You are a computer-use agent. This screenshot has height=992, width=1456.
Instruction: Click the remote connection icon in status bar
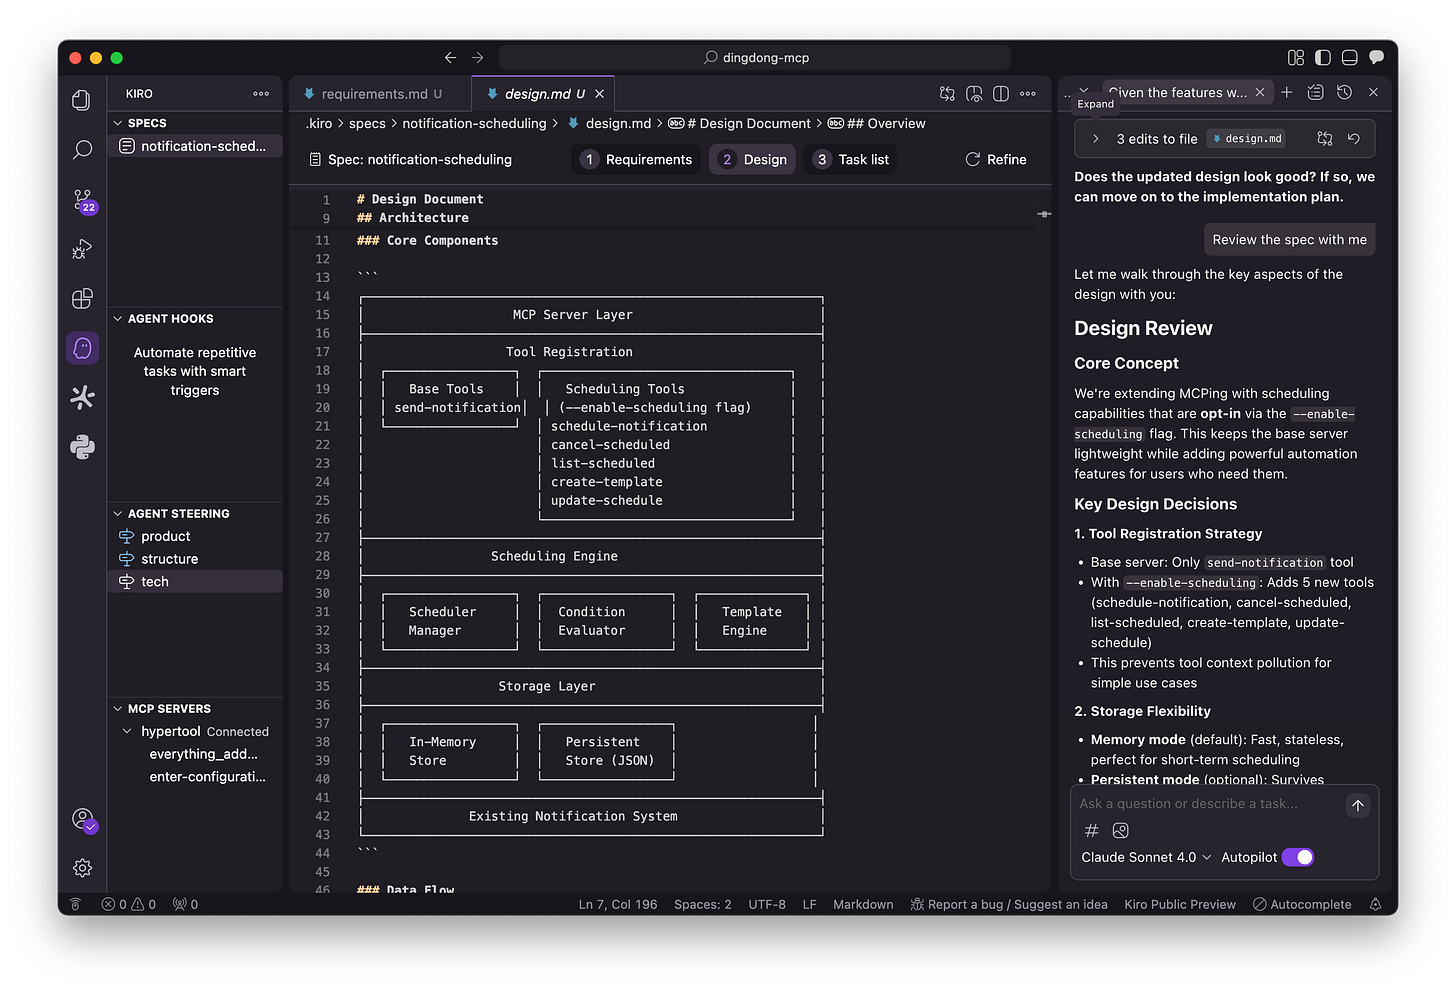[75, 904]
